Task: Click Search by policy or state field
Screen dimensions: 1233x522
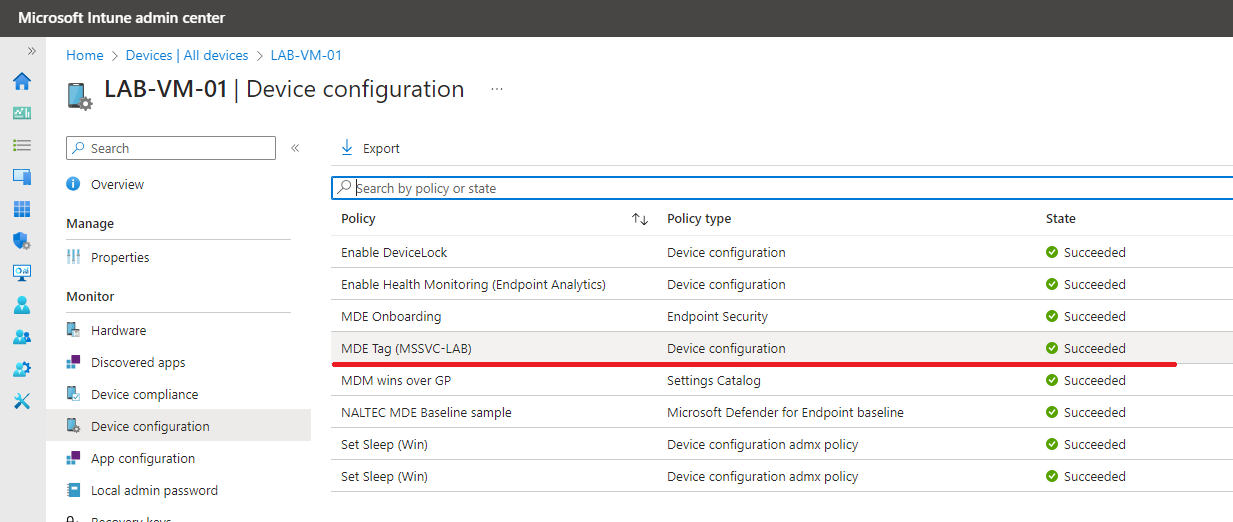Action: [780, 188]
